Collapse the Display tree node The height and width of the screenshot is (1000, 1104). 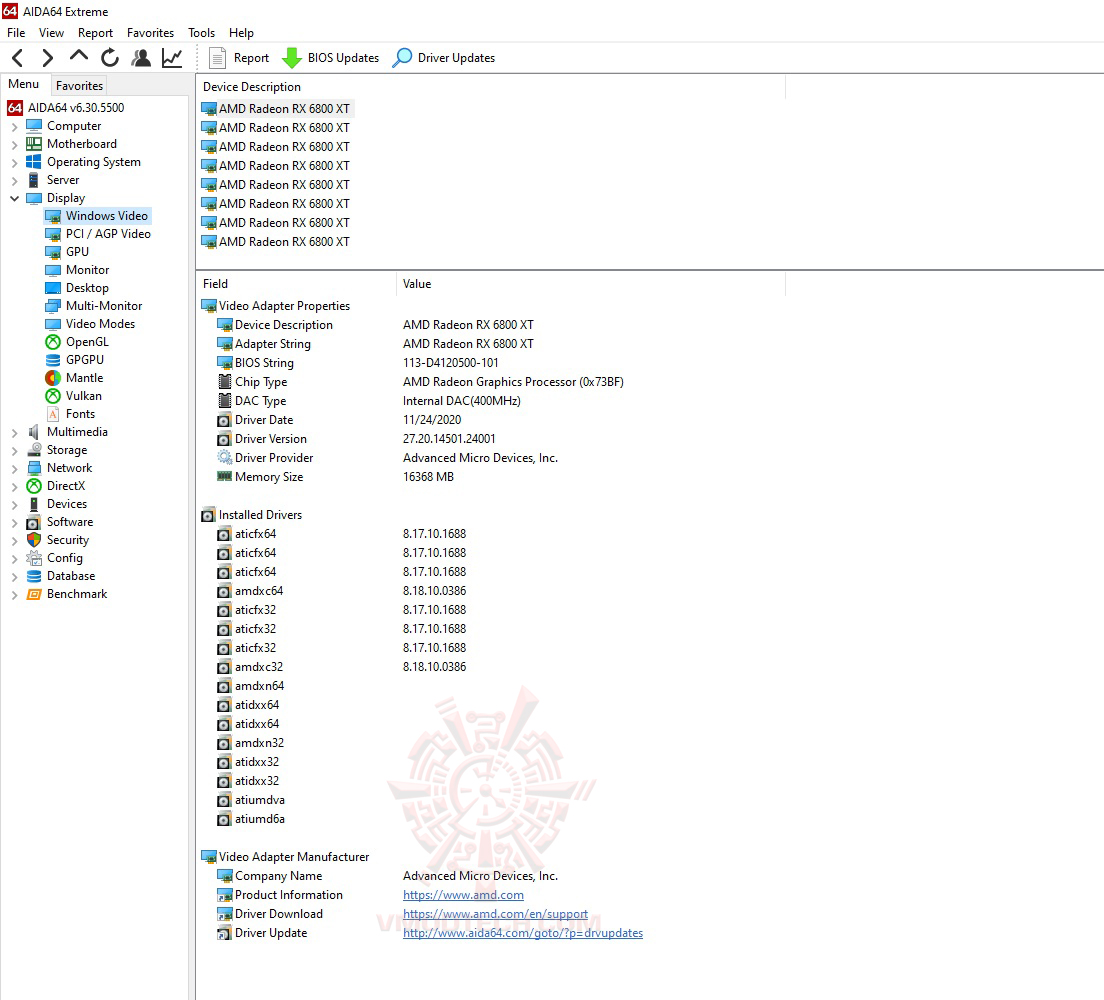14,199
